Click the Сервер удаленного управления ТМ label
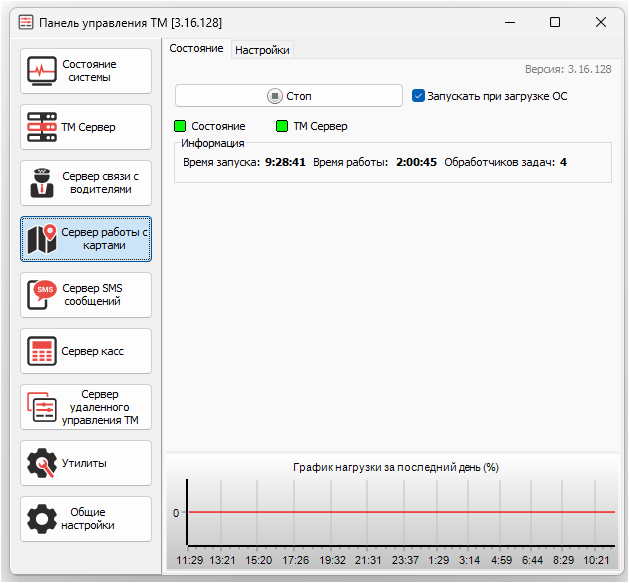 click(100, 407)
